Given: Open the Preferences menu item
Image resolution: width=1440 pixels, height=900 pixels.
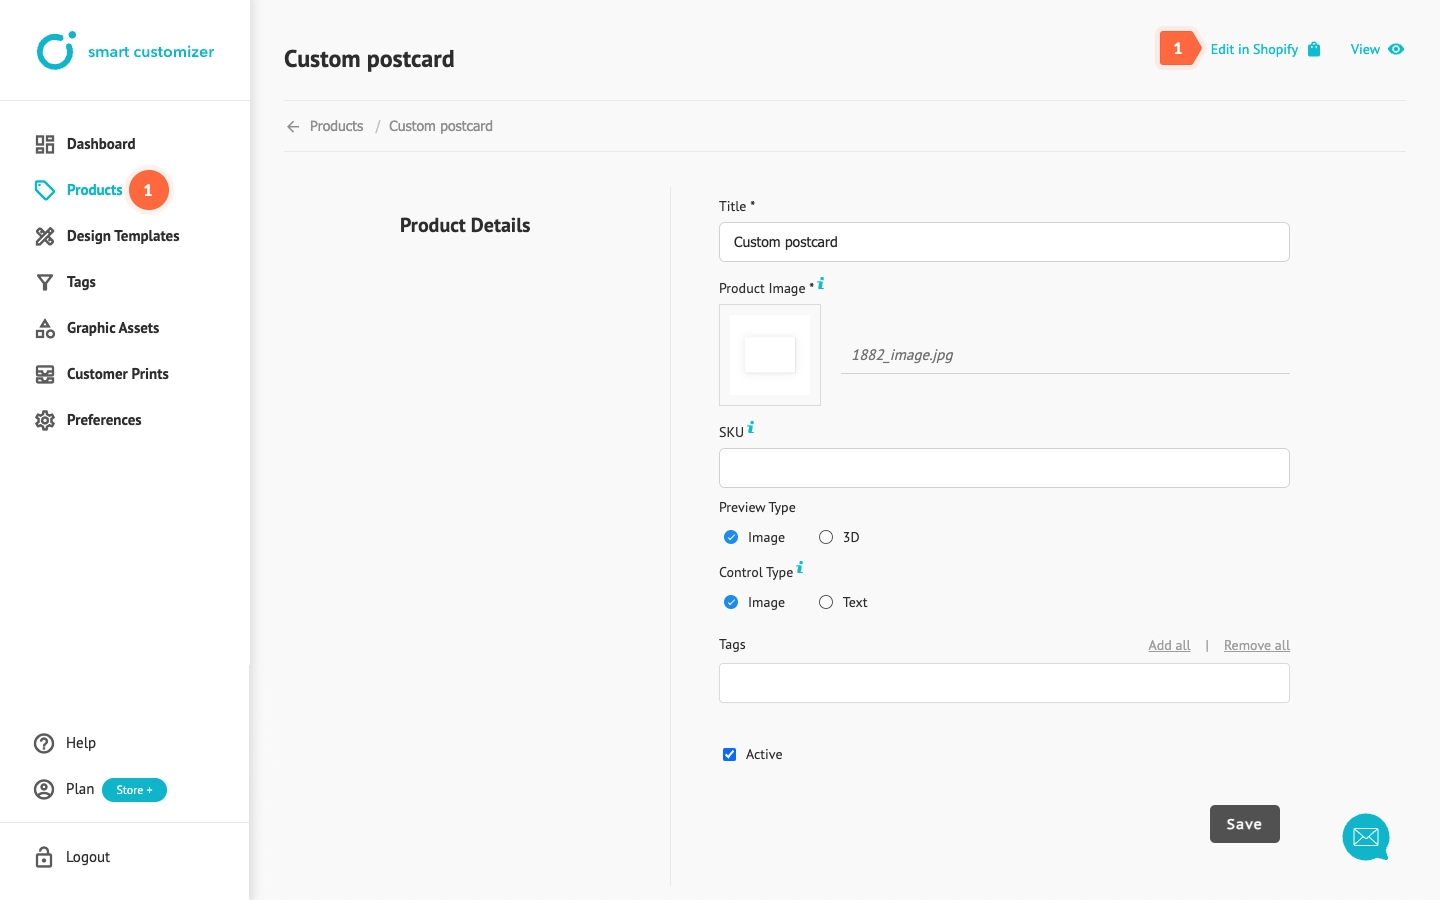Looking at the screenshot, I should (104, 420).
